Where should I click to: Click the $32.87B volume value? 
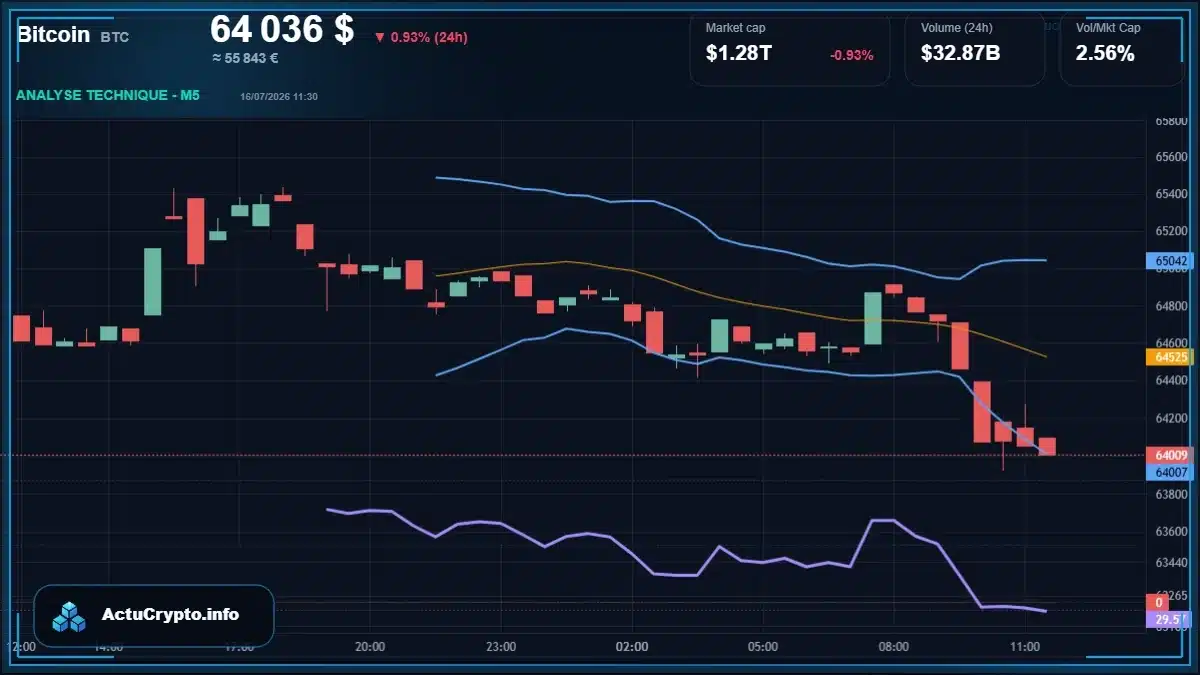click(x=961, y=54)
